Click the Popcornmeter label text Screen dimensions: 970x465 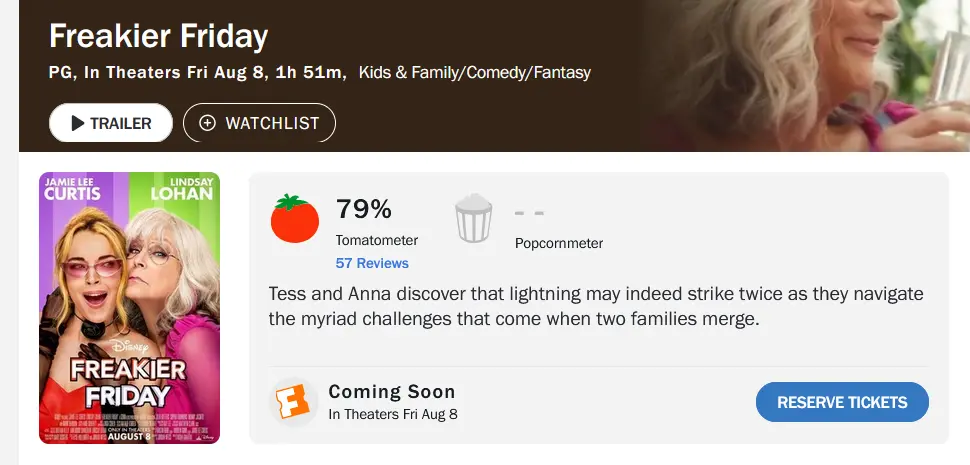coord(559,244)
